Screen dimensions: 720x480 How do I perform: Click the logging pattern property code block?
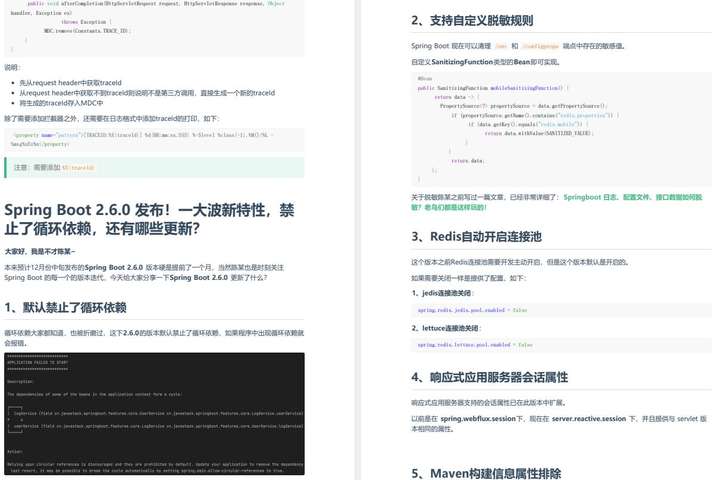tap(154, 140)
